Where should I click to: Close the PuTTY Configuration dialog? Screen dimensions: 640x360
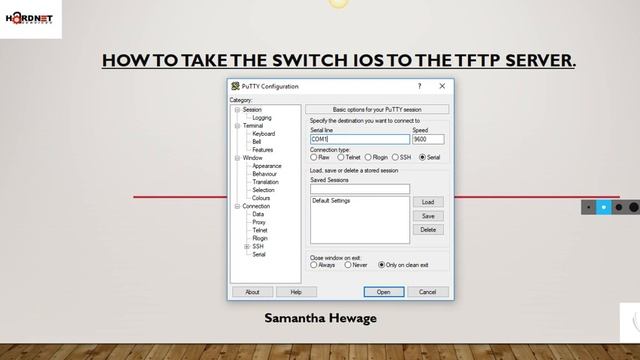tap(442, 86)
